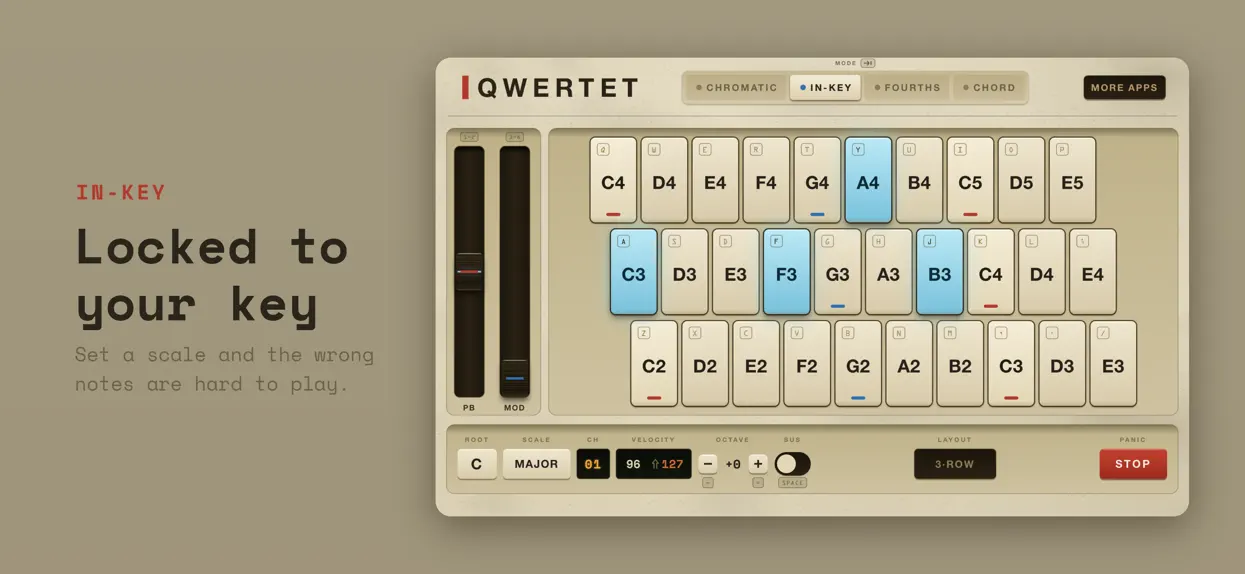
Task: Click the red Stop panic button
Action: click(x=1133, y=464)
